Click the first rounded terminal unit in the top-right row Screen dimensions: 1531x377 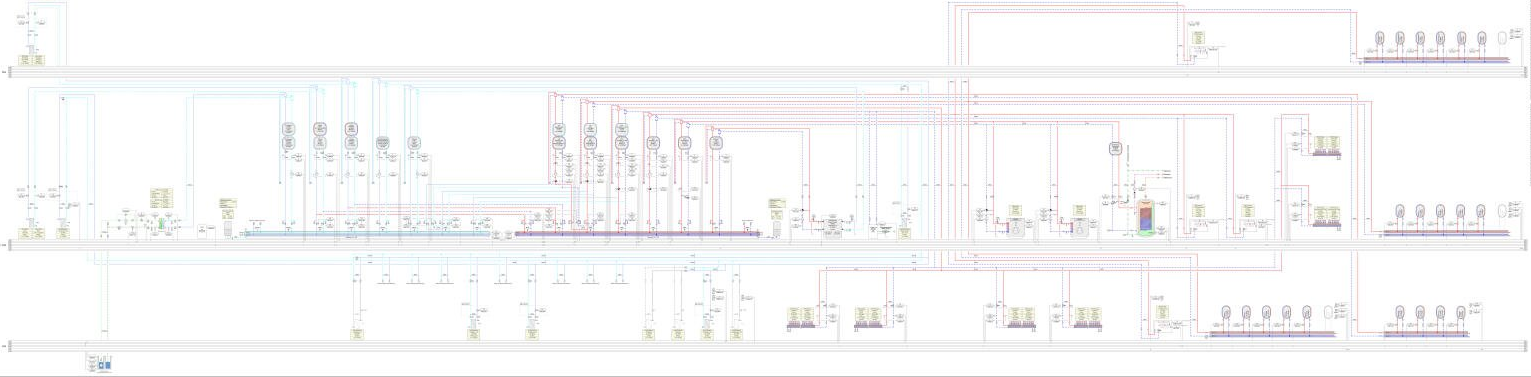pos(1378,39)
